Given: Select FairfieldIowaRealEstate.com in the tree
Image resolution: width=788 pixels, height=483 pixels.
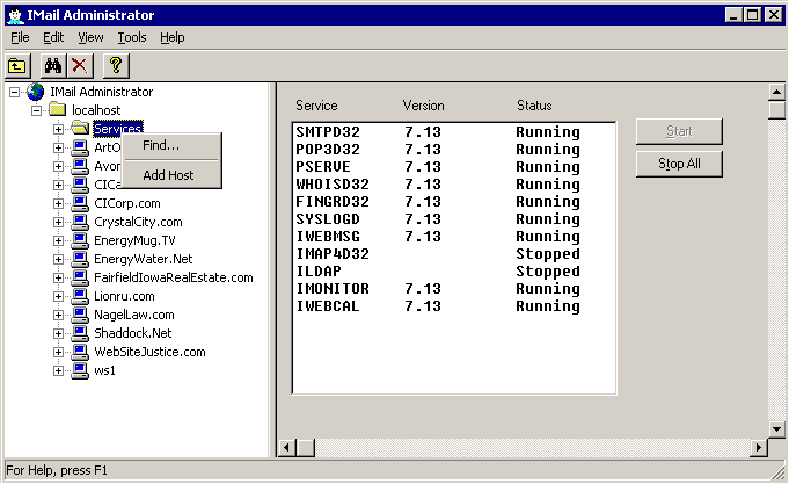Looking at the screenshot, I should 173,278.
